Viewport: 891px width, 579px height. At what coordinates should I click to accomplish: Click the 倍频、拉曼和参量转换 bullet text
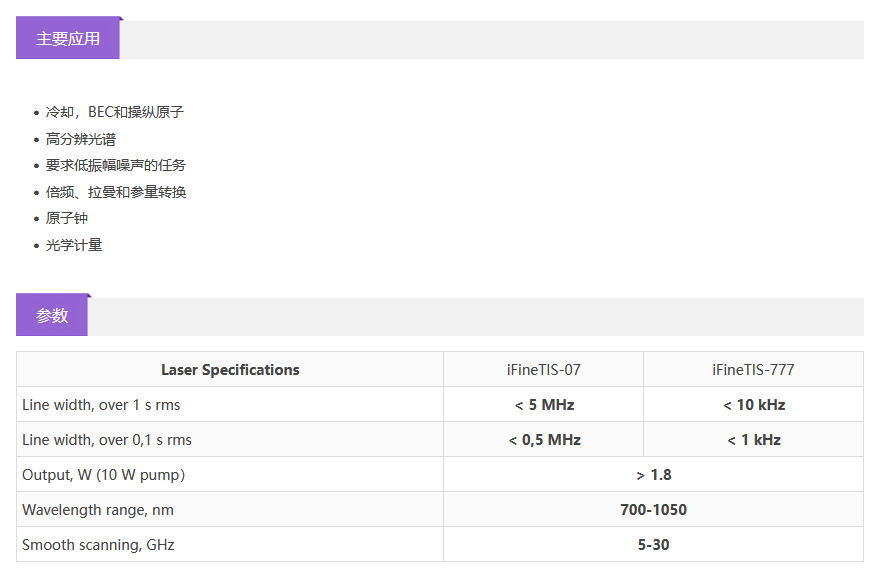coord(116,192)
